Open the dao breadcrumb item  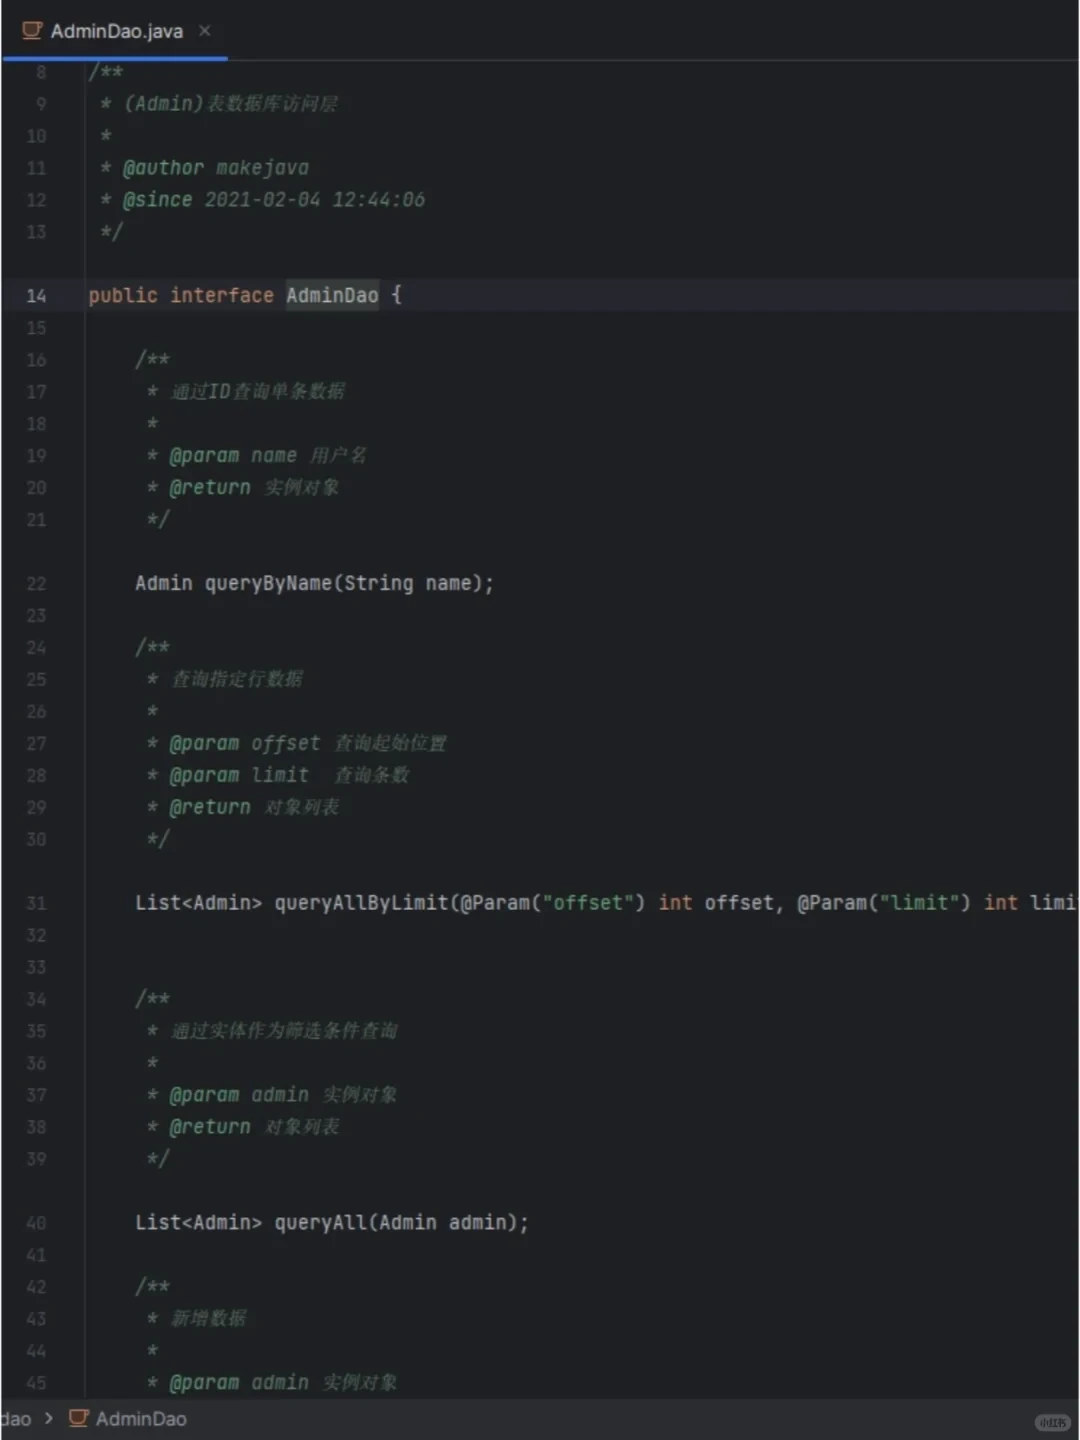coord(15,1418)
